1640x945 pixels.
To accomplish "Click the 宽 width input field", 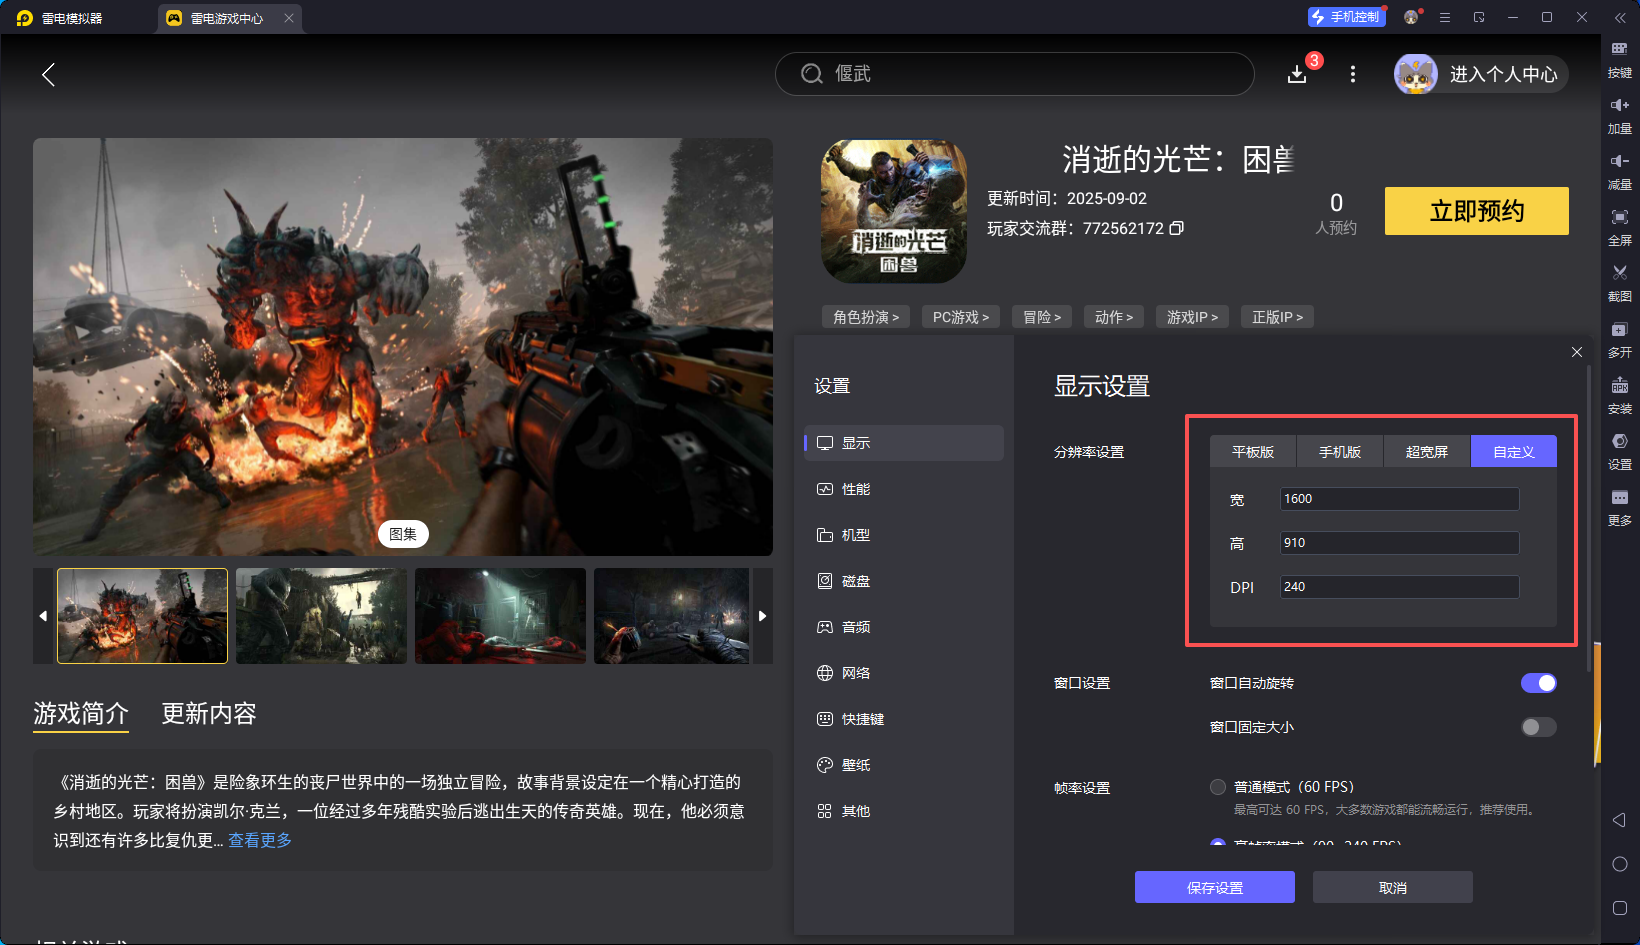I will (x=1400, y=499).
